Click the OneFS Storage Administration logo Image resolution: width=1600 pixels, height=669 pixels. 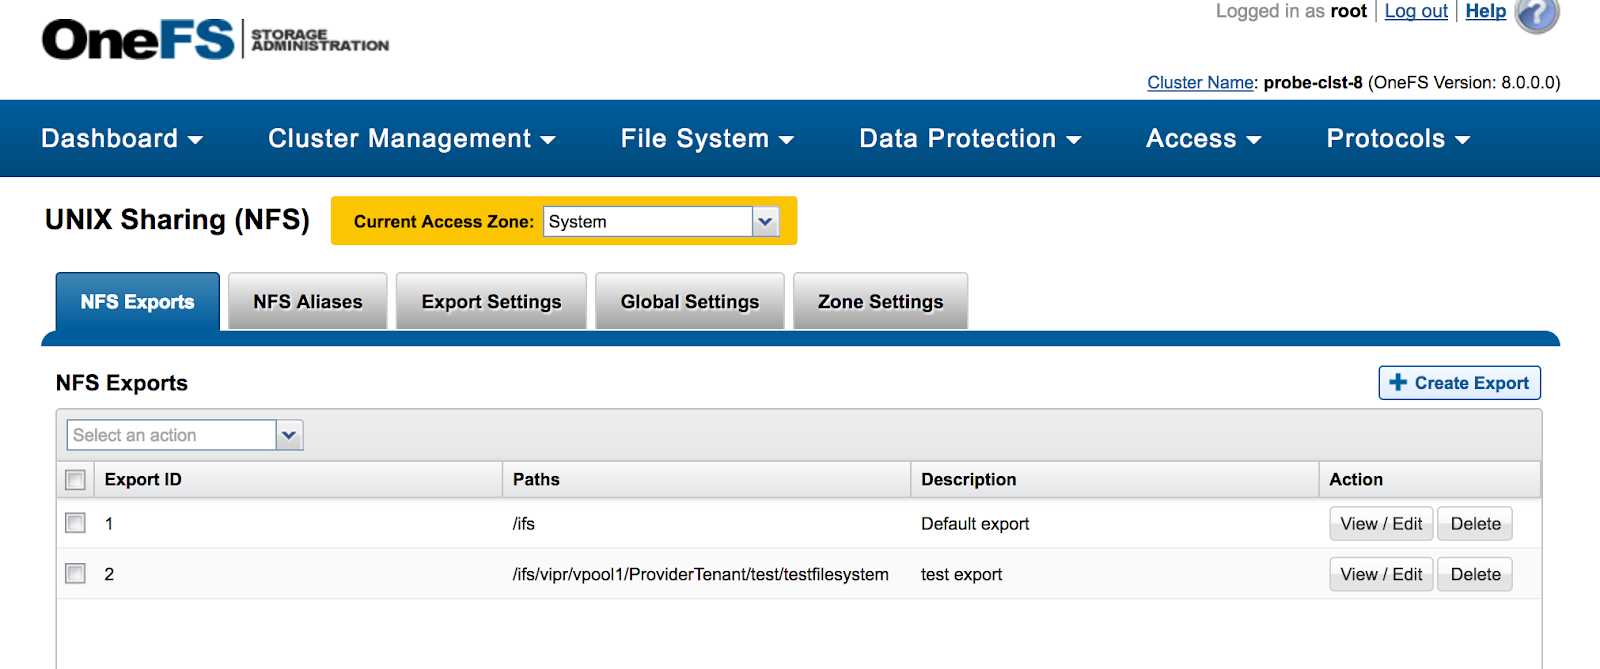tap(215, 39)
